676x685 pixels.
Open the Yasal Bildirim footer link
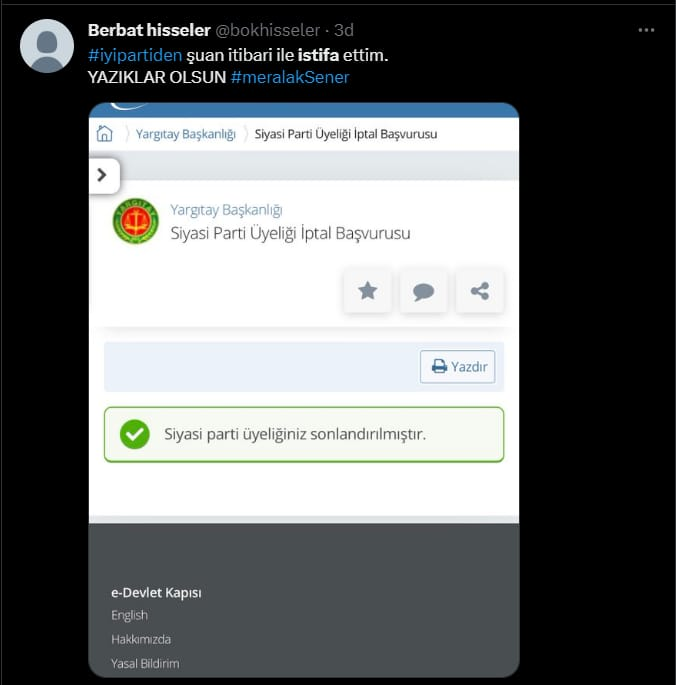point(145,664)
